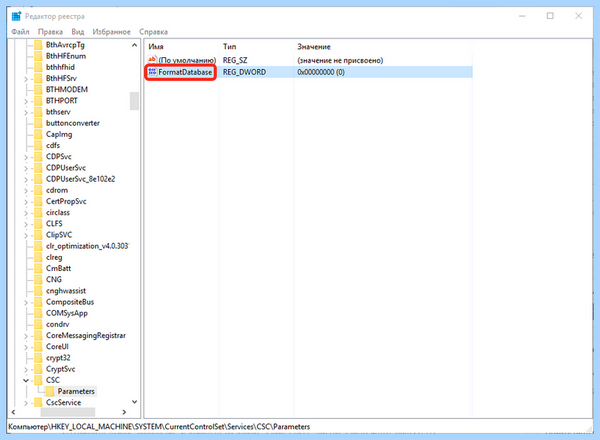
Task: Select the CDPUserSvc_8e102e2 key
Action: [x=80, y=179]
